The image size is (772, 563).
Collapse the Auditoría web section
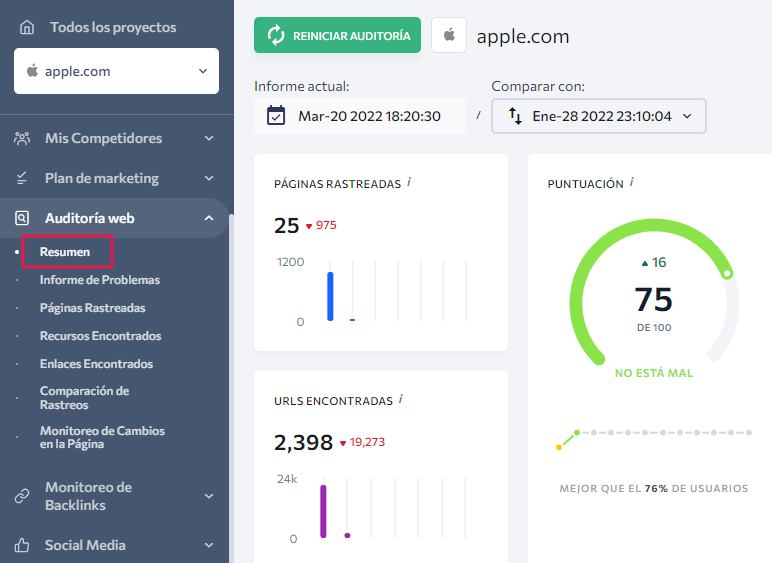click(x=209, y=218)
